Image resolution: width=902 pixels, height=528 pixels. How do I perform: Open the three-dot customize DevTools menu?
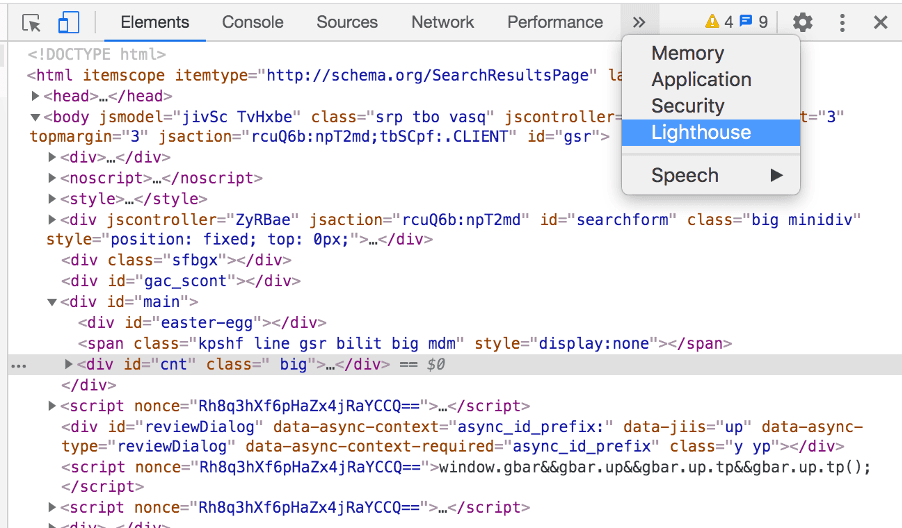click(x=842, y=22)
